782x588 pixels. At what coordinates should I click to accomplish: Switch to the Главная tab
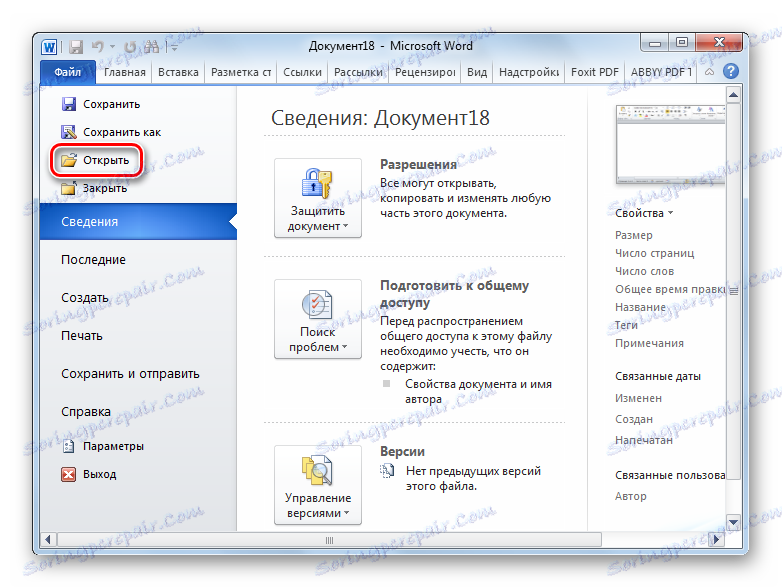(x=125, y=72)
